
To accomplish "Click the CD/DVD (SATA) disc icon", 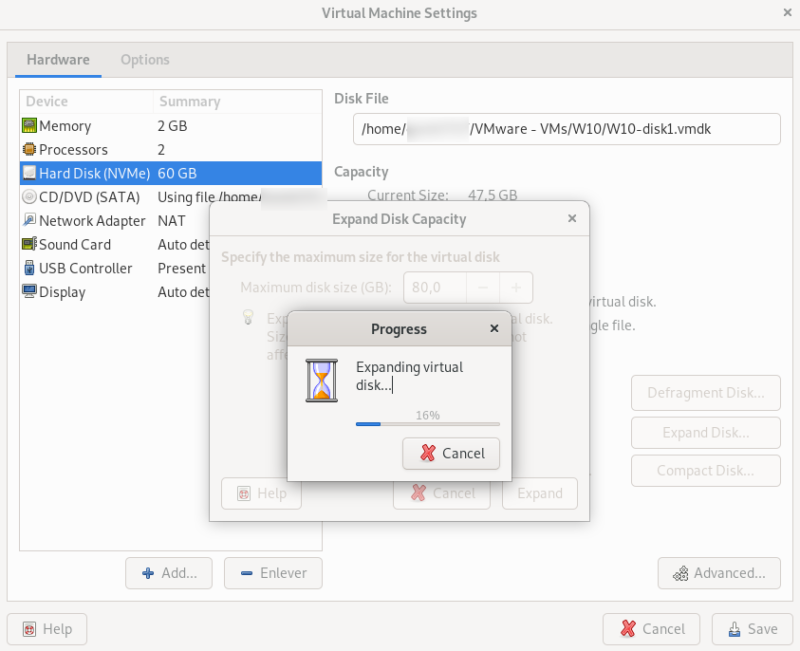I will (30, 197).
